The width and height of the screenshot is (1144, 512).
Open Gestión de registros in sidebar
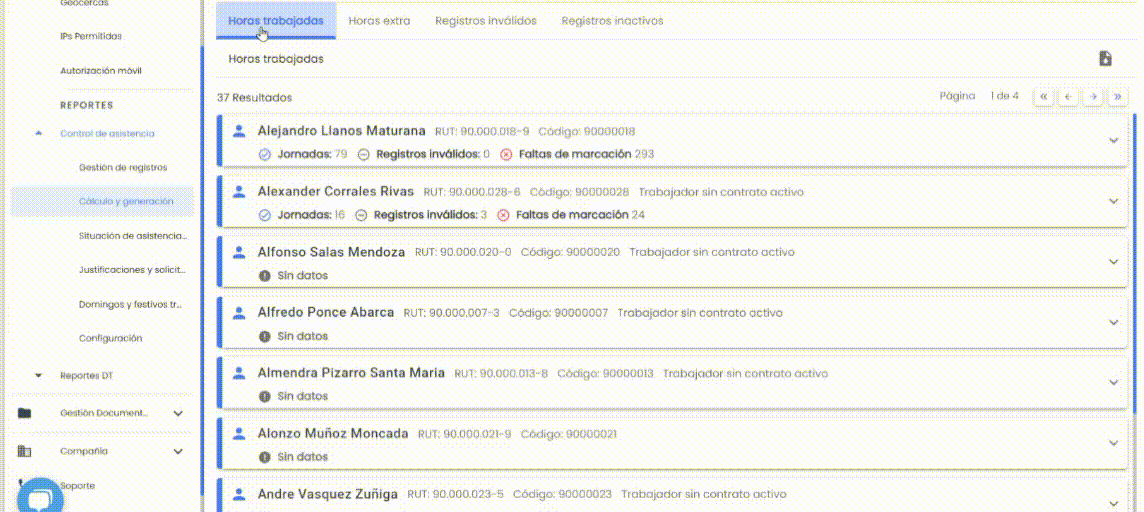pyautogui.click(x=123, y=168)
